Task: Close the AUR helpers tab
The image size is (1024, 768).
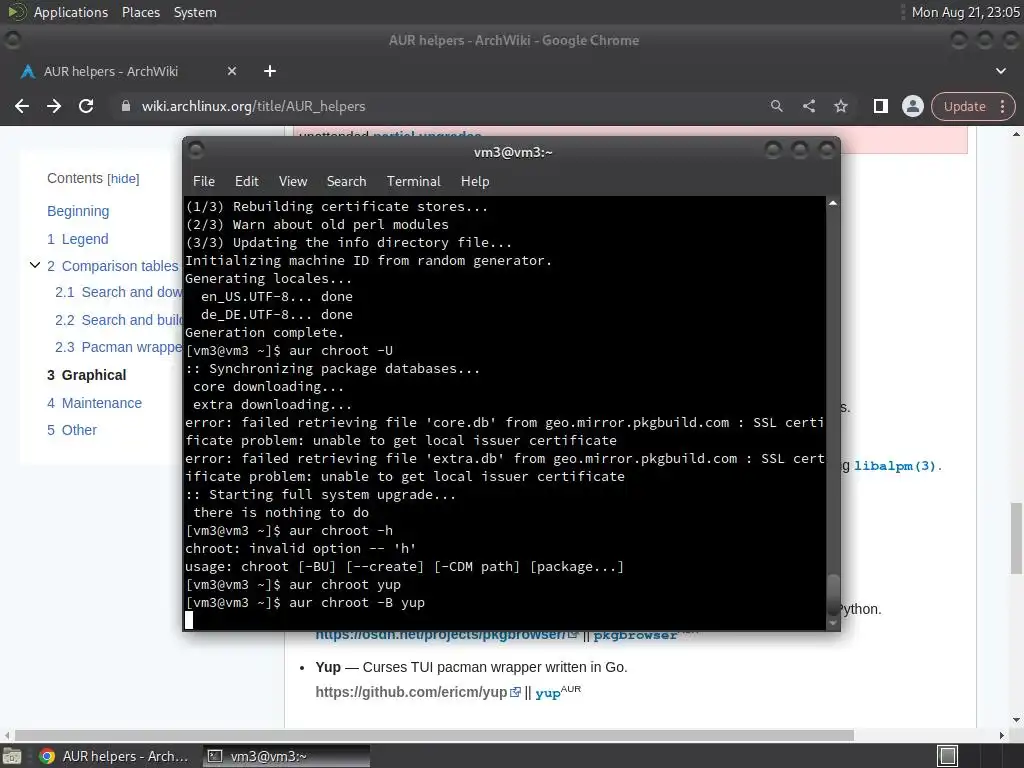Action: coord(232,71)
